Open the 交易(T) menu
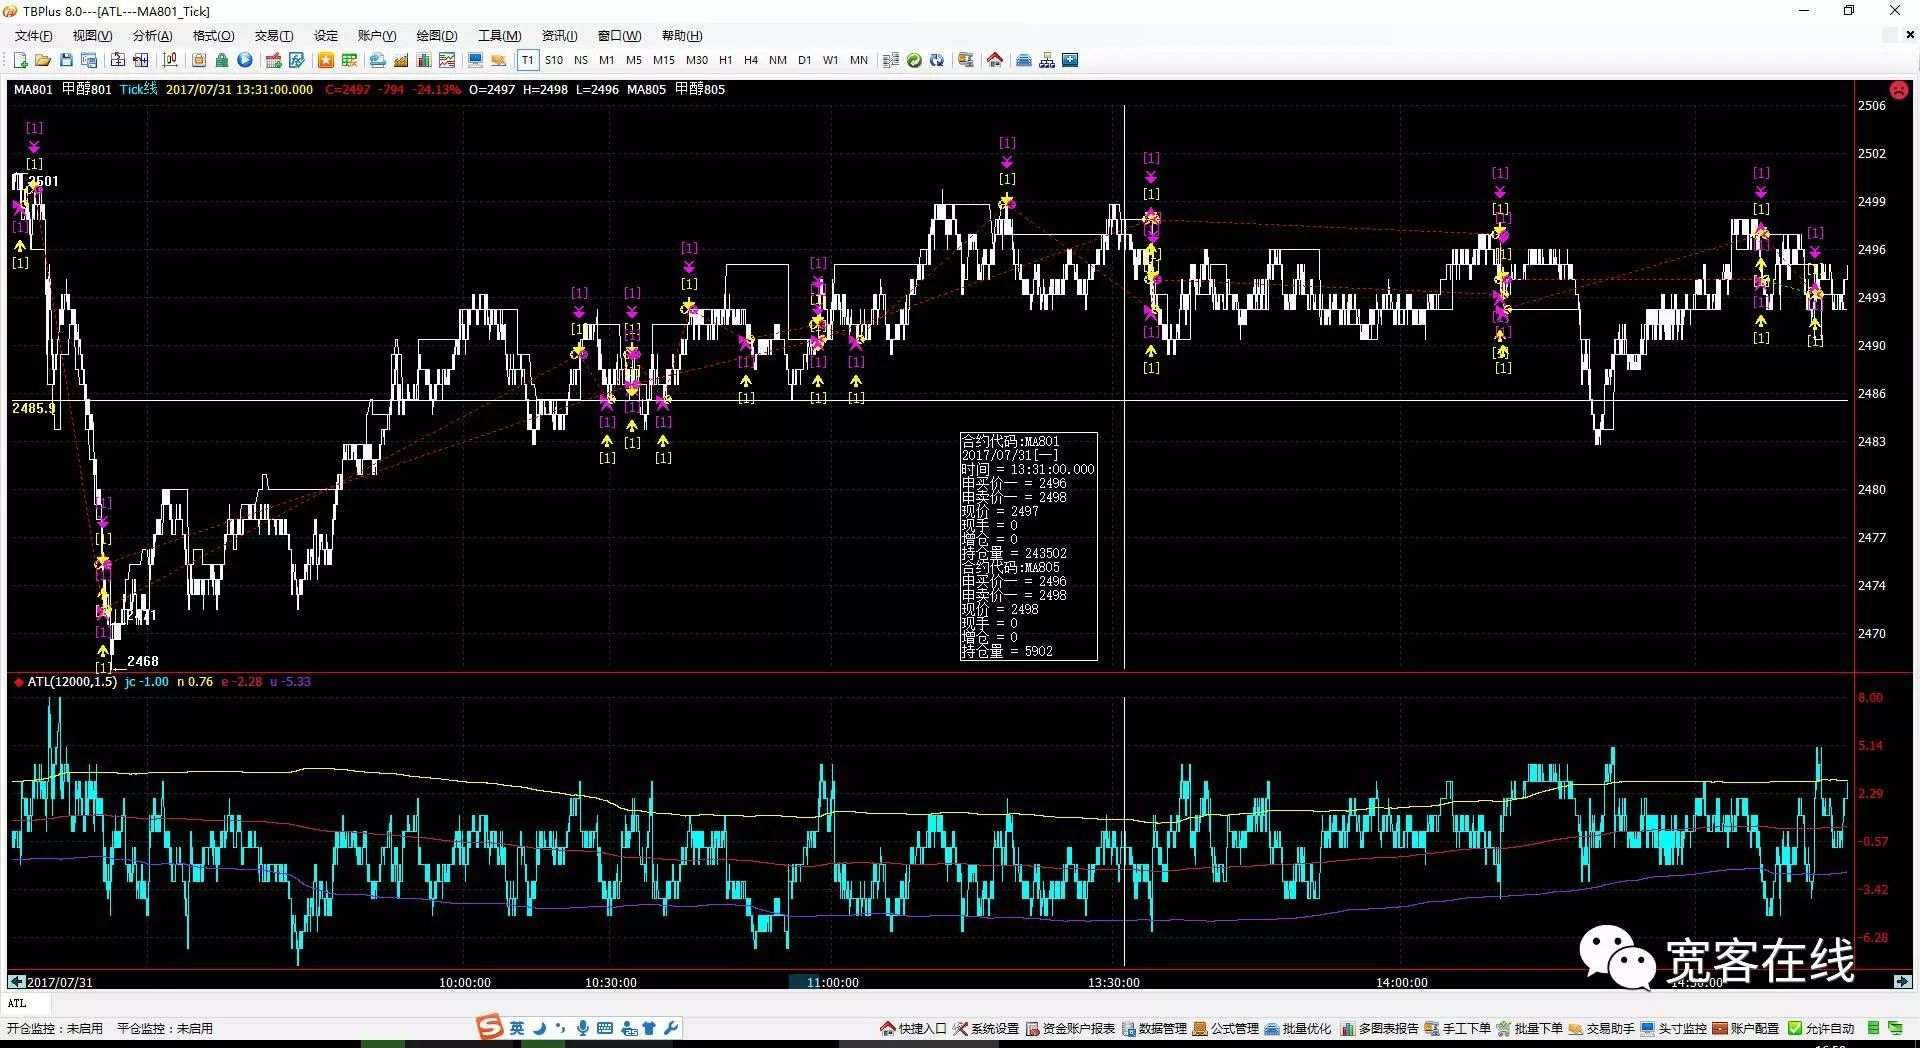 273,36
